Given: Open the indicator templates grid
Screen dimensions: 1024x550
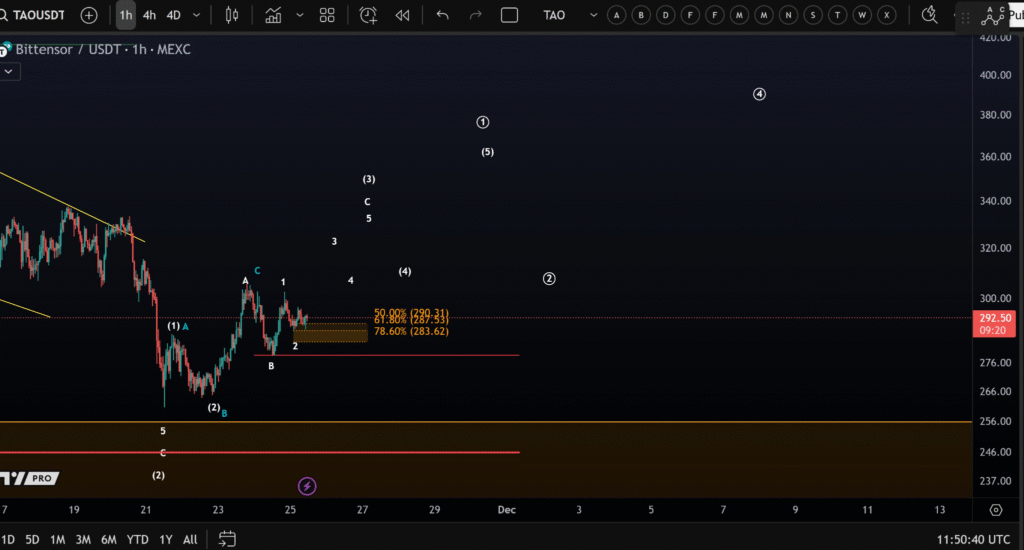Looking at the screenshot, I should point(327,15).
